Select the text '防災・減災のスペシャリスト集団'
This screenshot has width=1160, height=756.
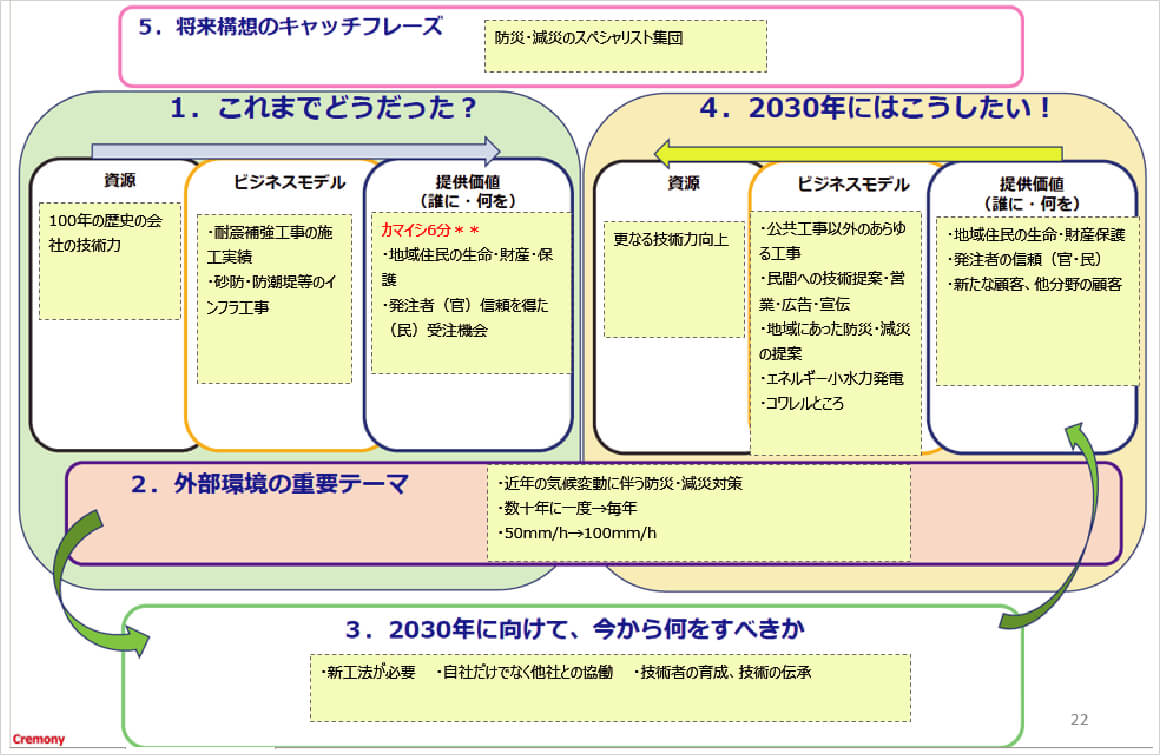(x=588, y=37)
